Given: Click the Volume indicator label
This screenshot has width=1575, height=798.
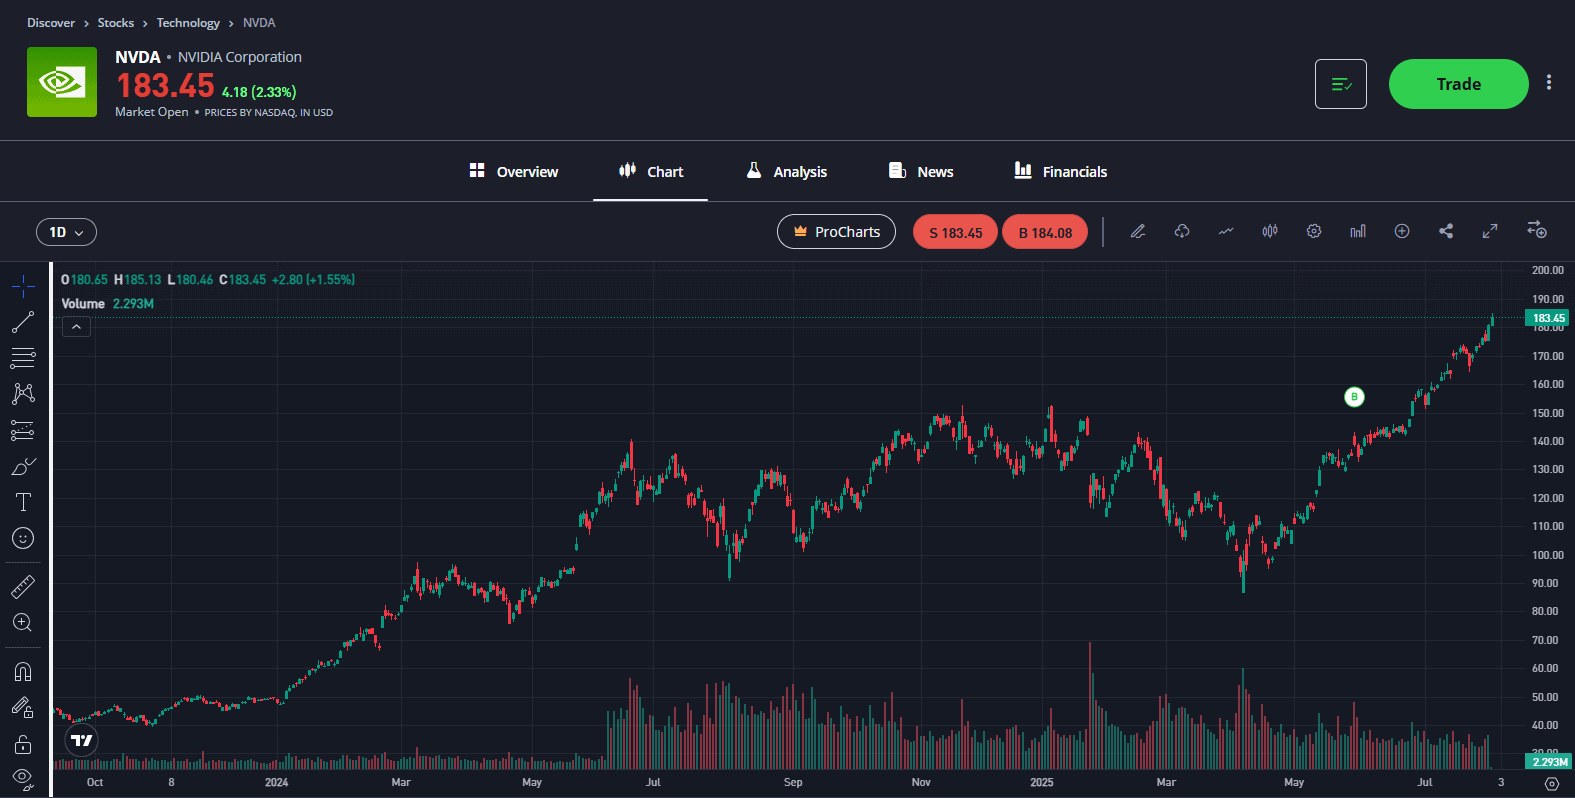Looking at the screenshot, I should 83,304.
